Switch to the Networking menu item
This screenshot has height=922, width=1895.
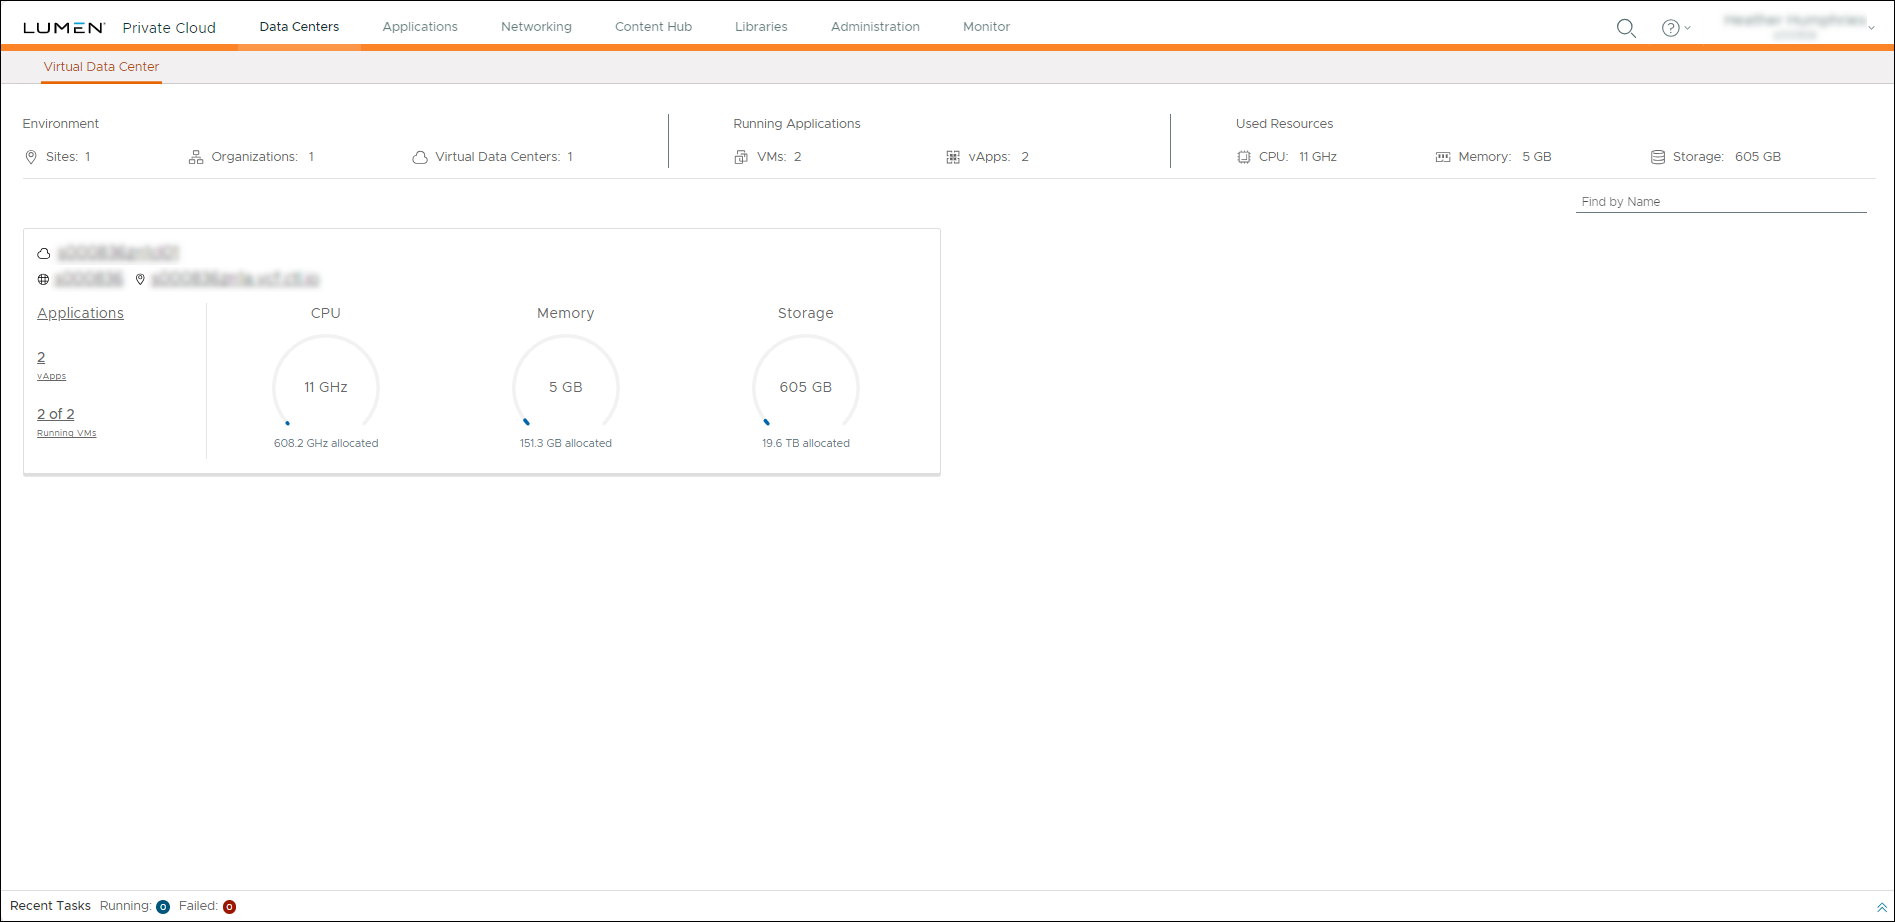click(x=536, y=26)
